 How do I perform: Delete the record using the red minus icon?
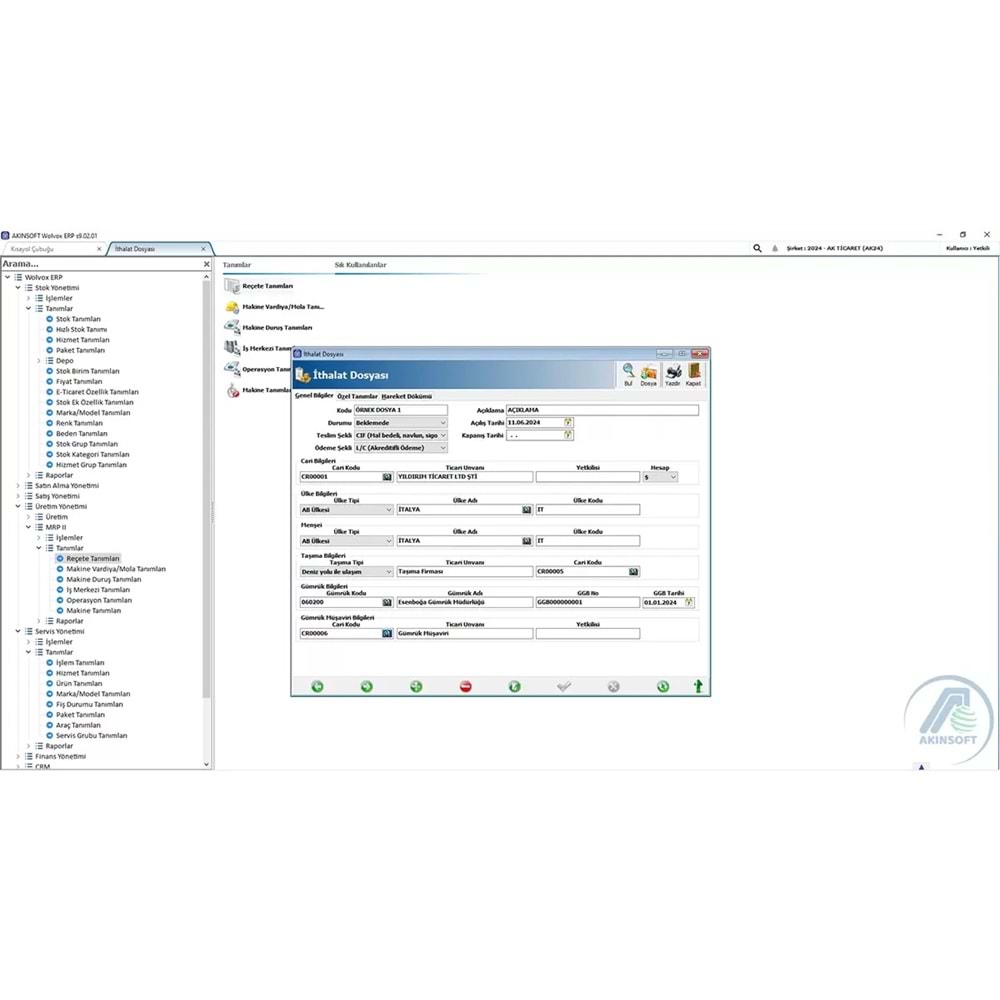click(x=464, y=686)
